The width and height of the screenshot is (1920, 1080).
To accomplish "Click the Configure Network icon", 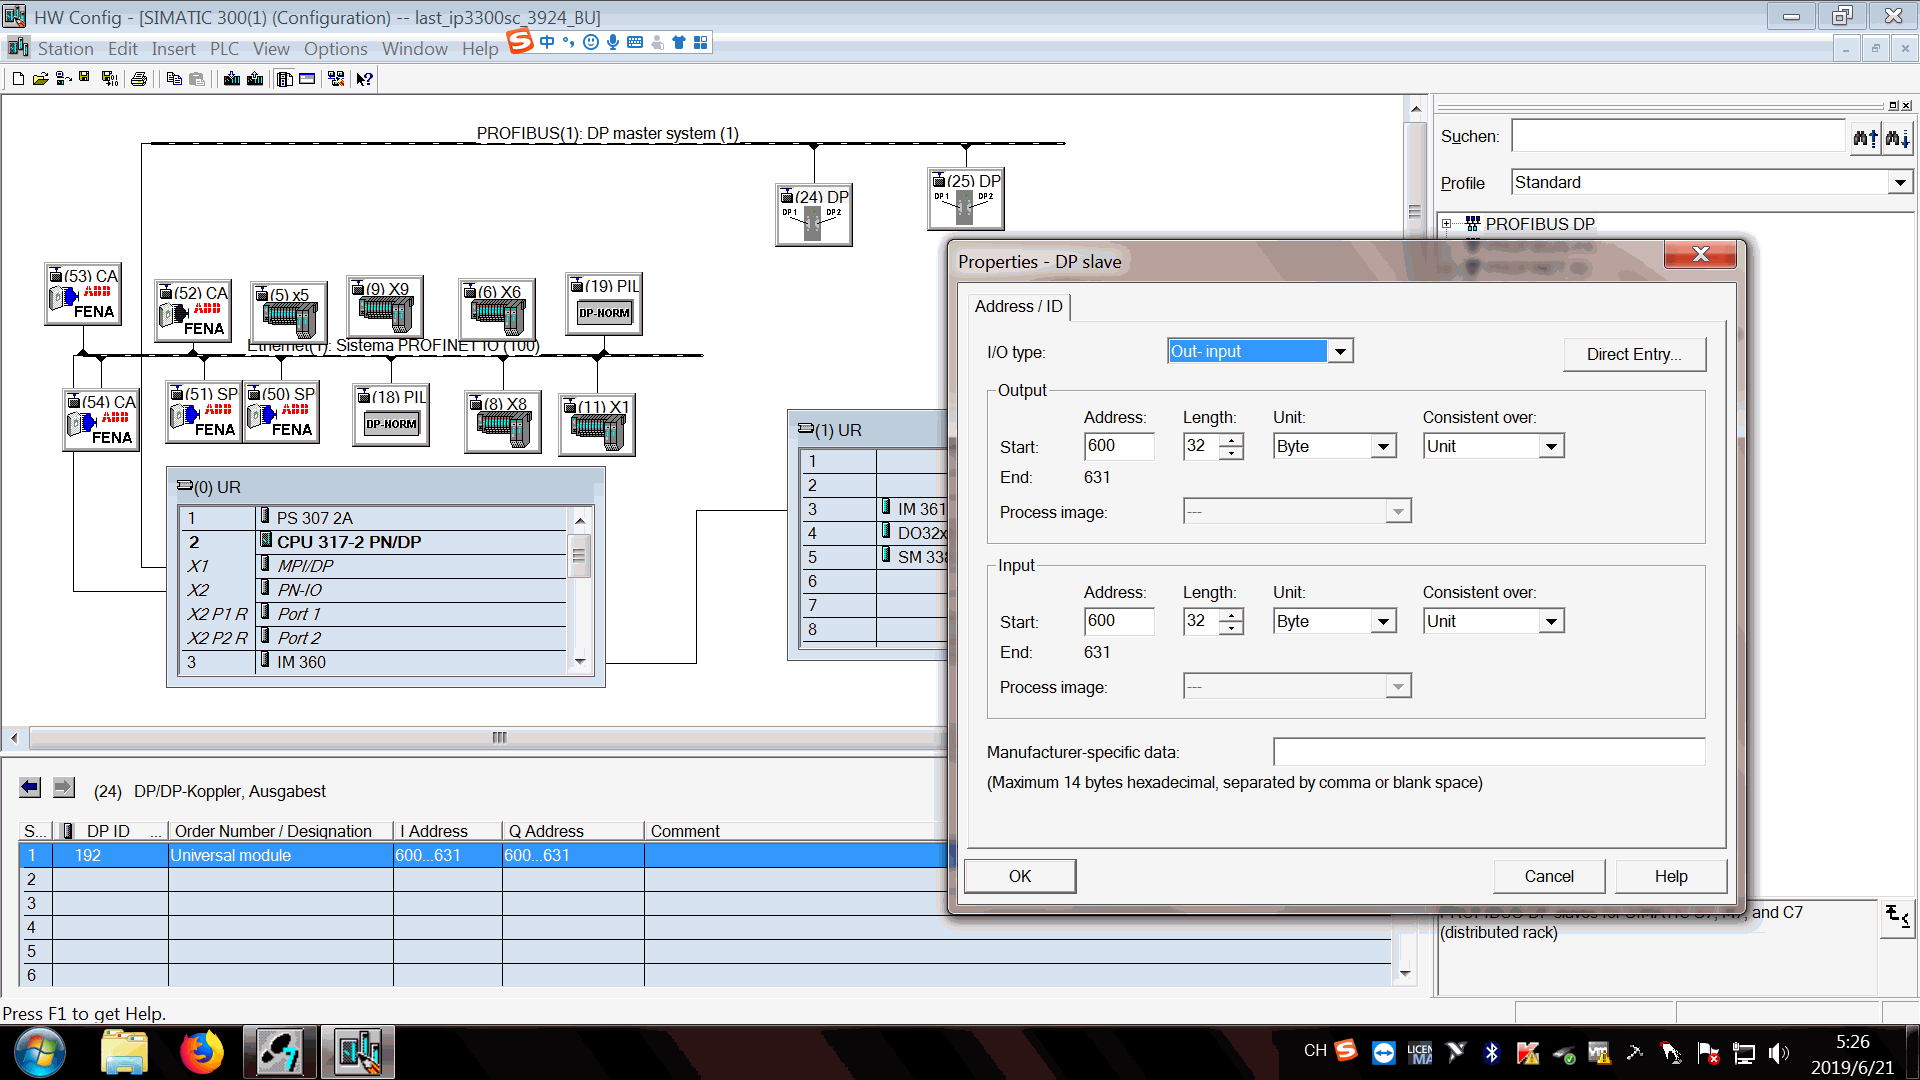I will coord(336,79).
